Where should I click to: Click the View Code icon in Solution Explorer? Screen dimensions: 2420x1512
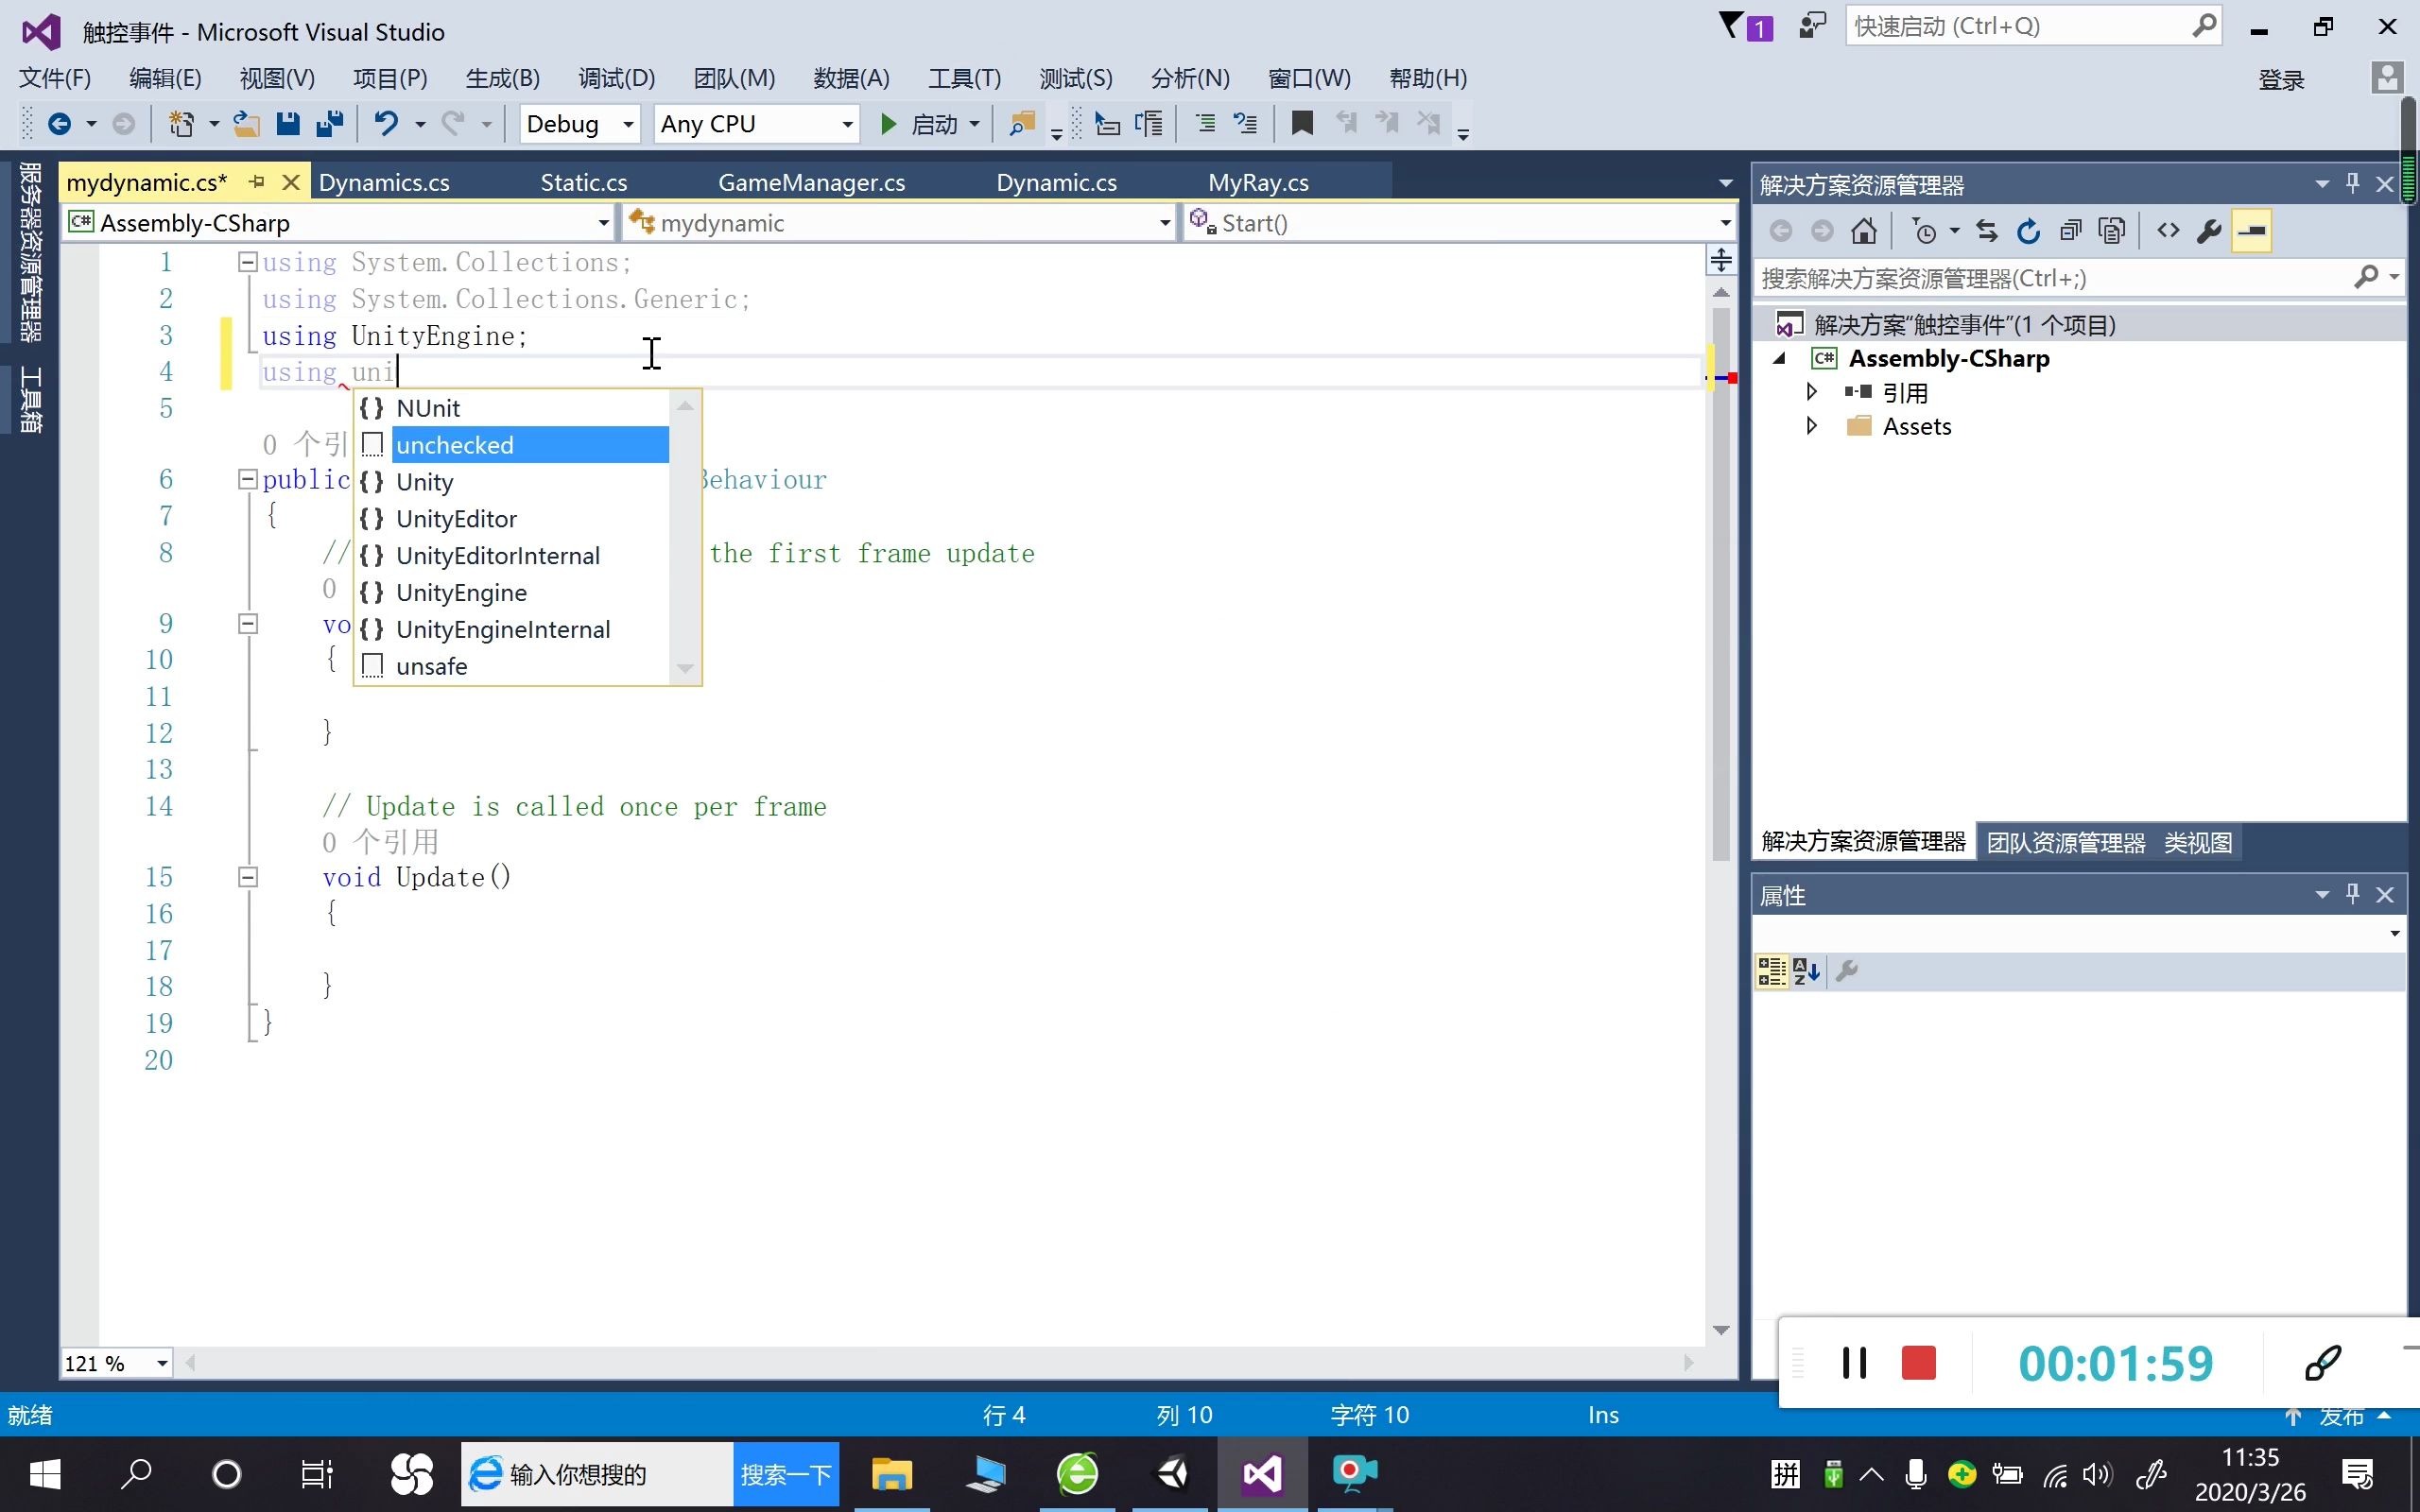[x=2167, y=232]
